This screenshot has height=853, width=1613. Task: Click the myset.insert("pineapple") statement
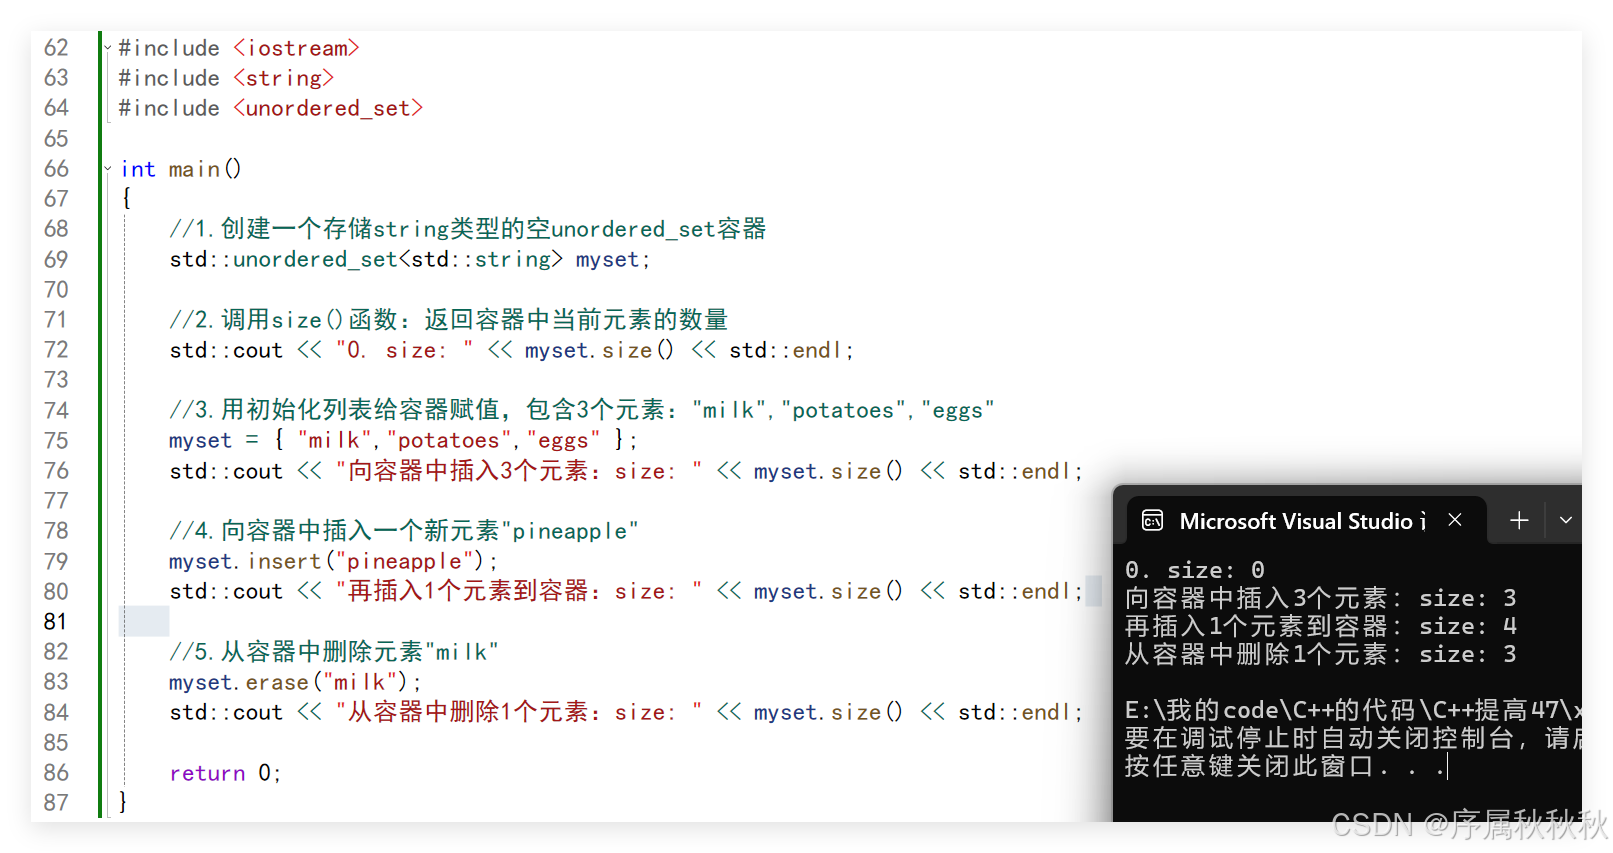[x=333, y=561]
